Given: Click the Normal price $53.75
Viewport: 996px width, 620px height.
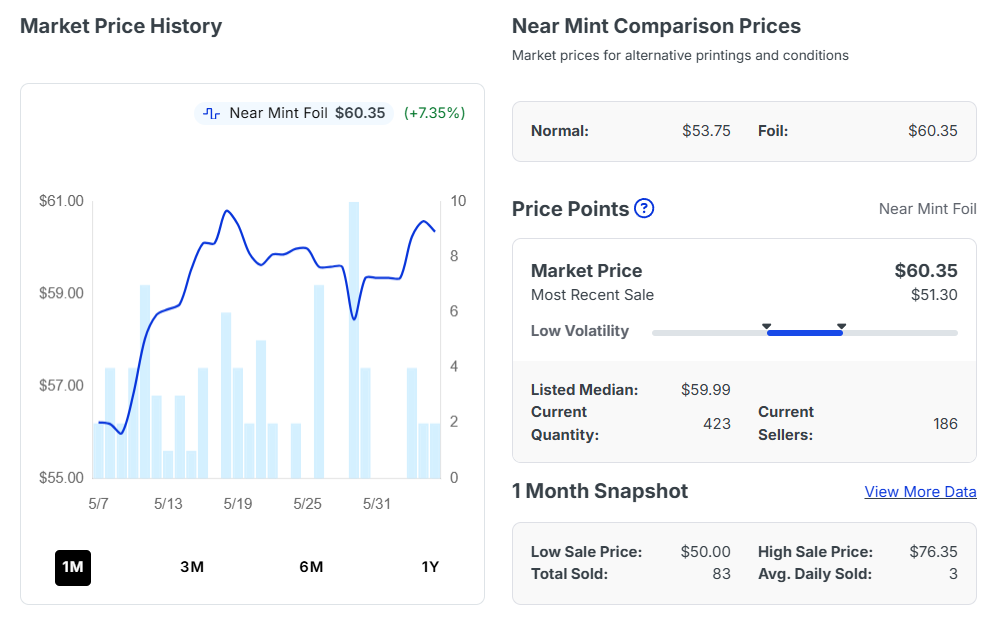Looking at the screenshot, I should (706, 131).
